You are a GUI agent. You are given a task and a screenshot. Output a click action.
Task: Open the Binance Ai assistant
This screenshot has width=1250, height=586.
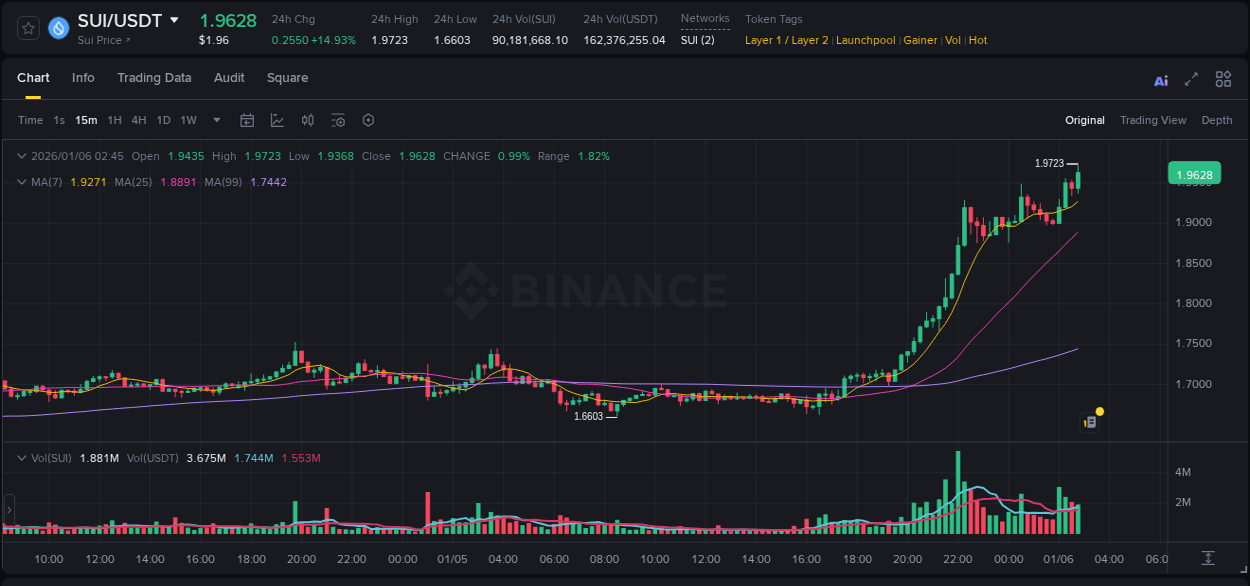pyautogui.click(x=1160, y=79)
